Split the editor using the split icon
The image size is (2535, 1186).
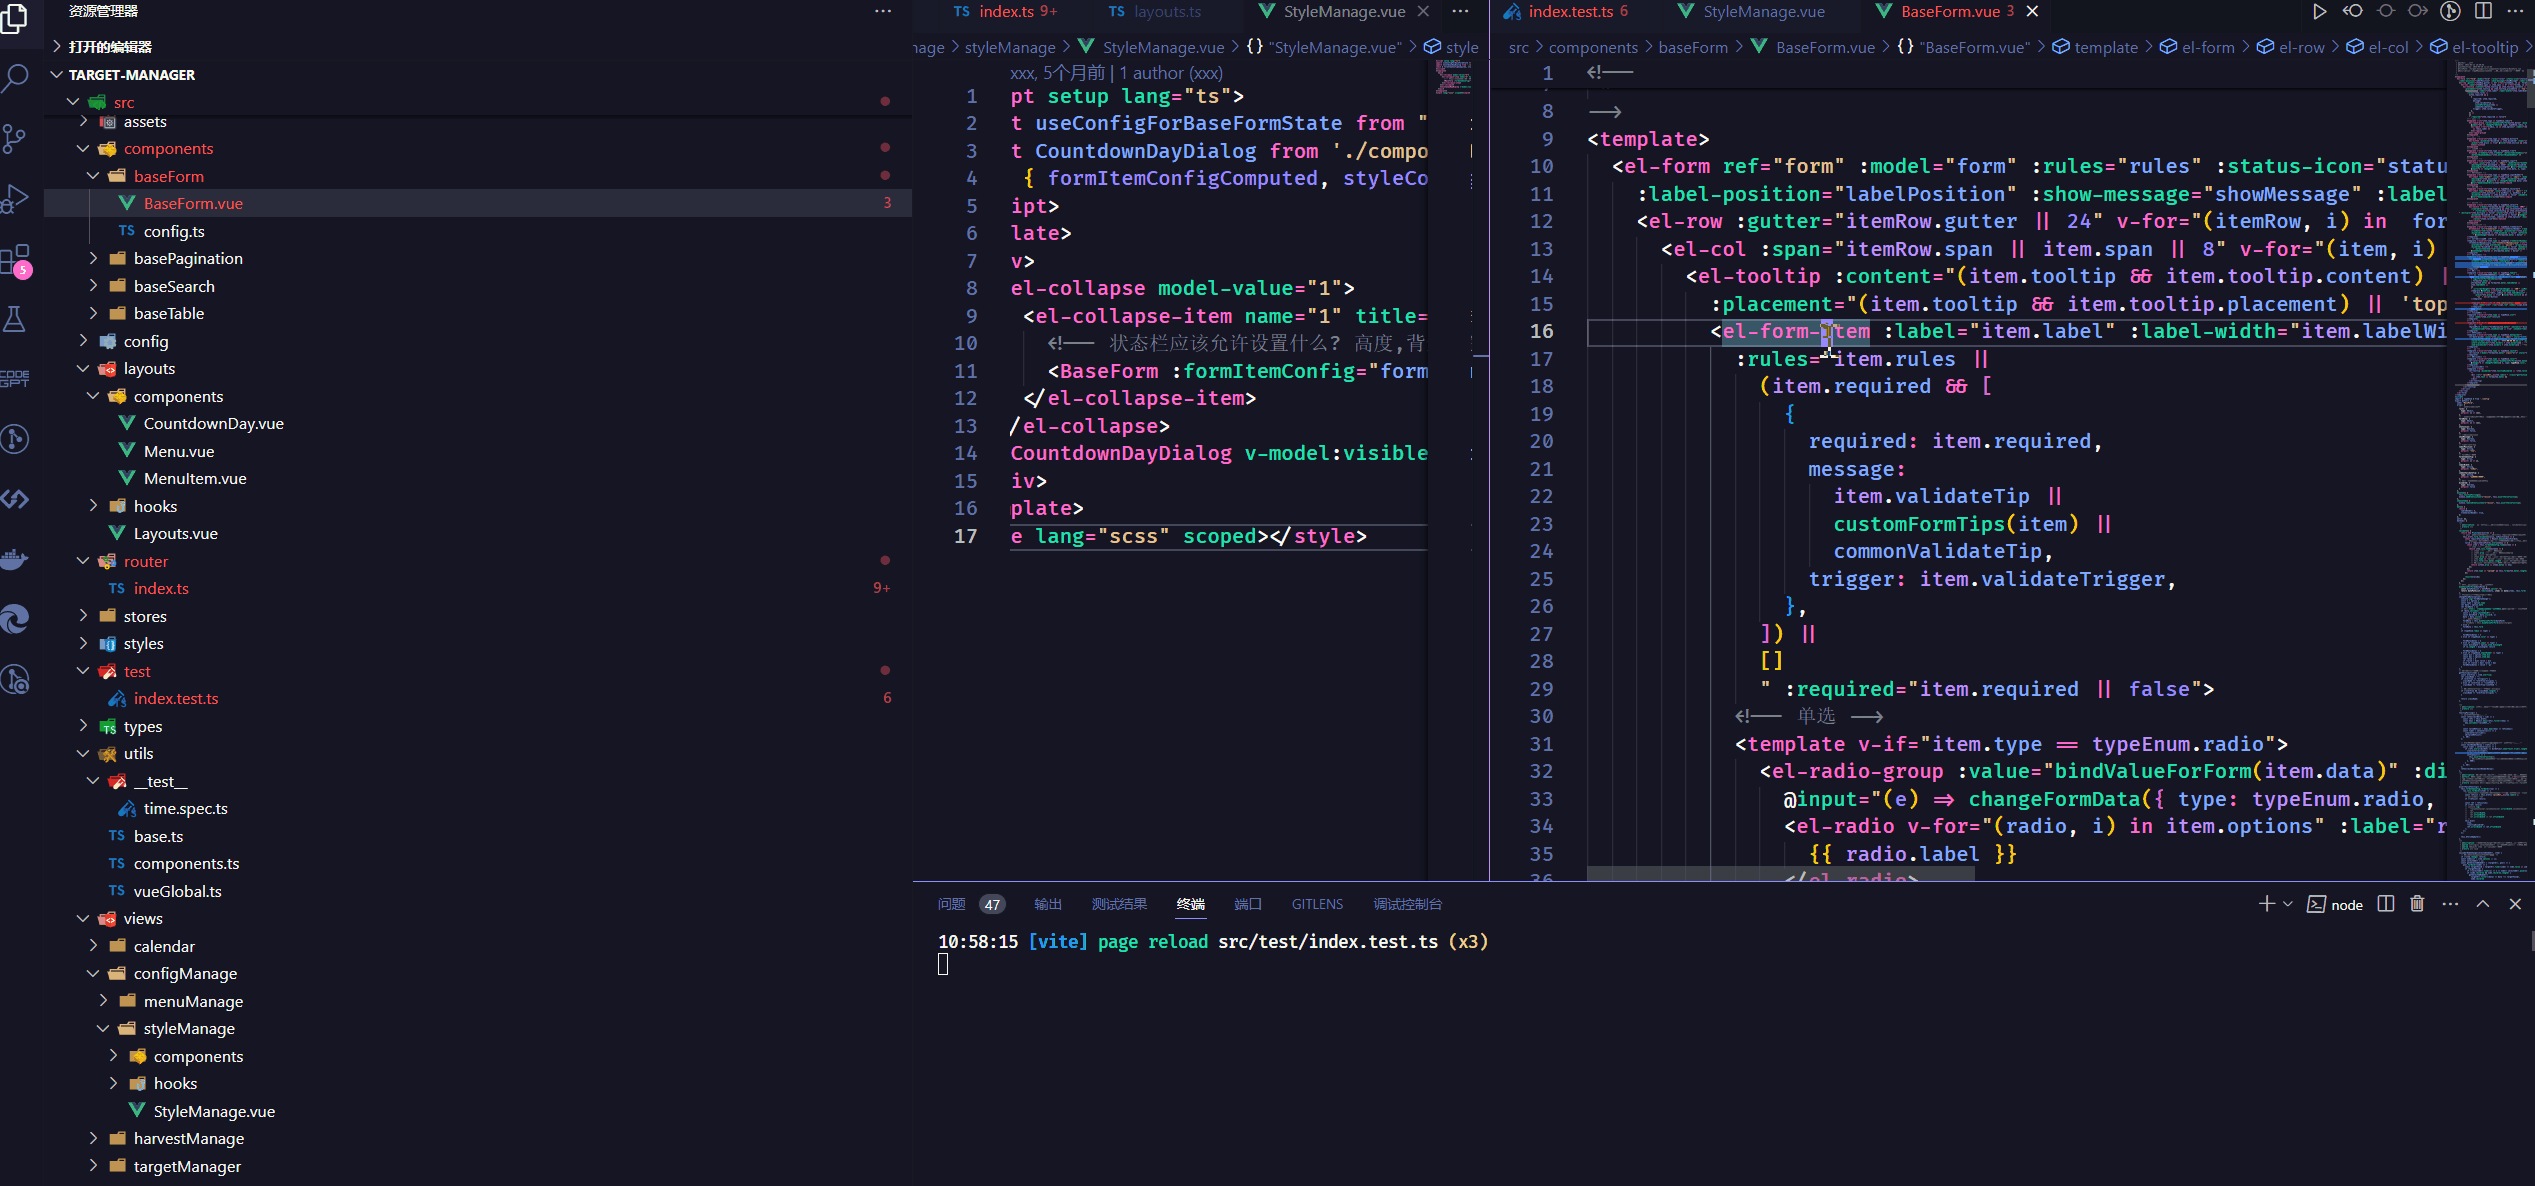2484,11
